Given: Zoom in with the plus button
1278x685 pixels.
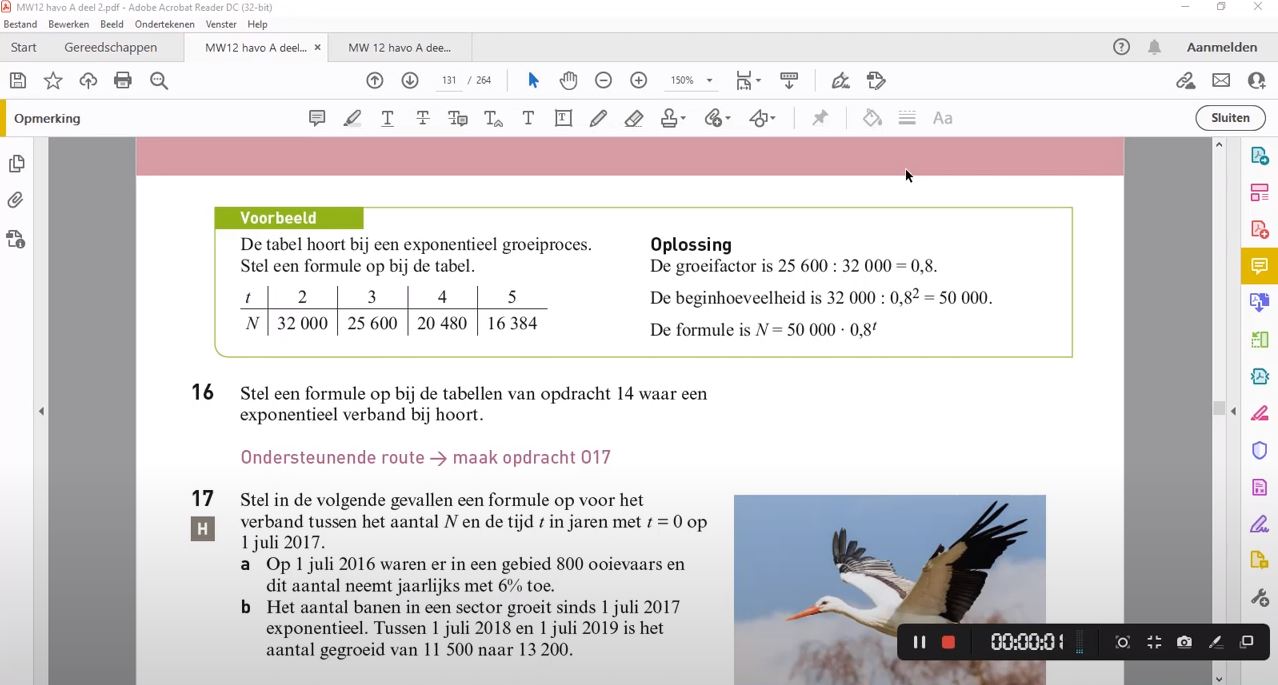Looking at the screenshot, I should [639, 80].
